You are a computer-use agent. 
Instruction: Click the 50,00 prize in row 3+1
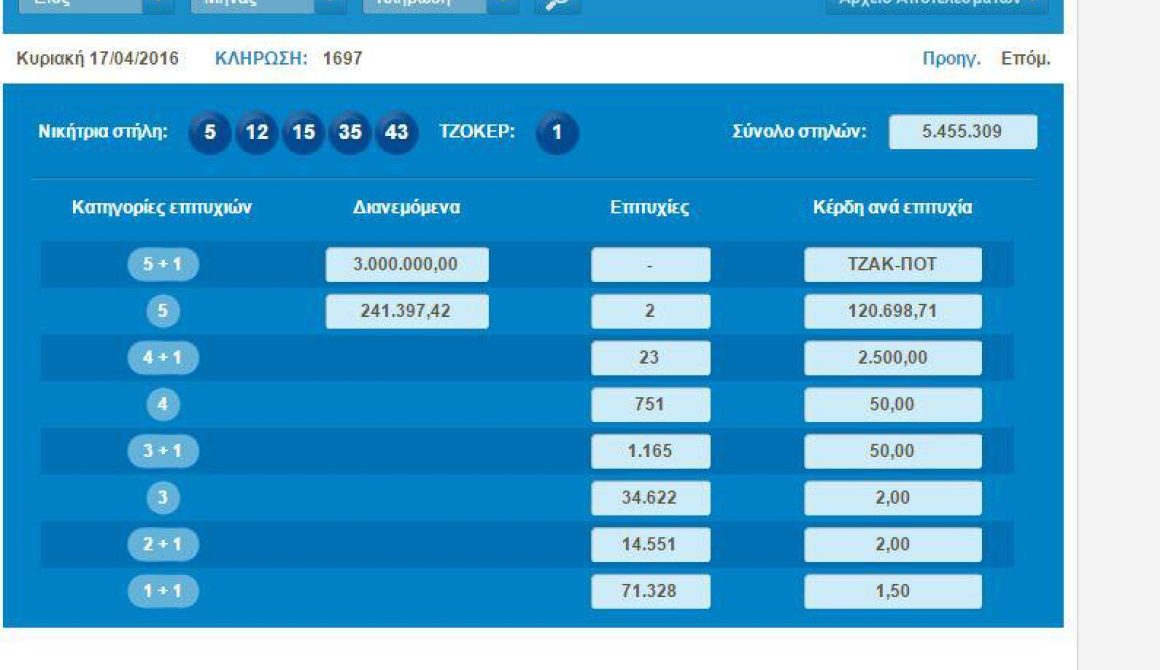point(893,450)
